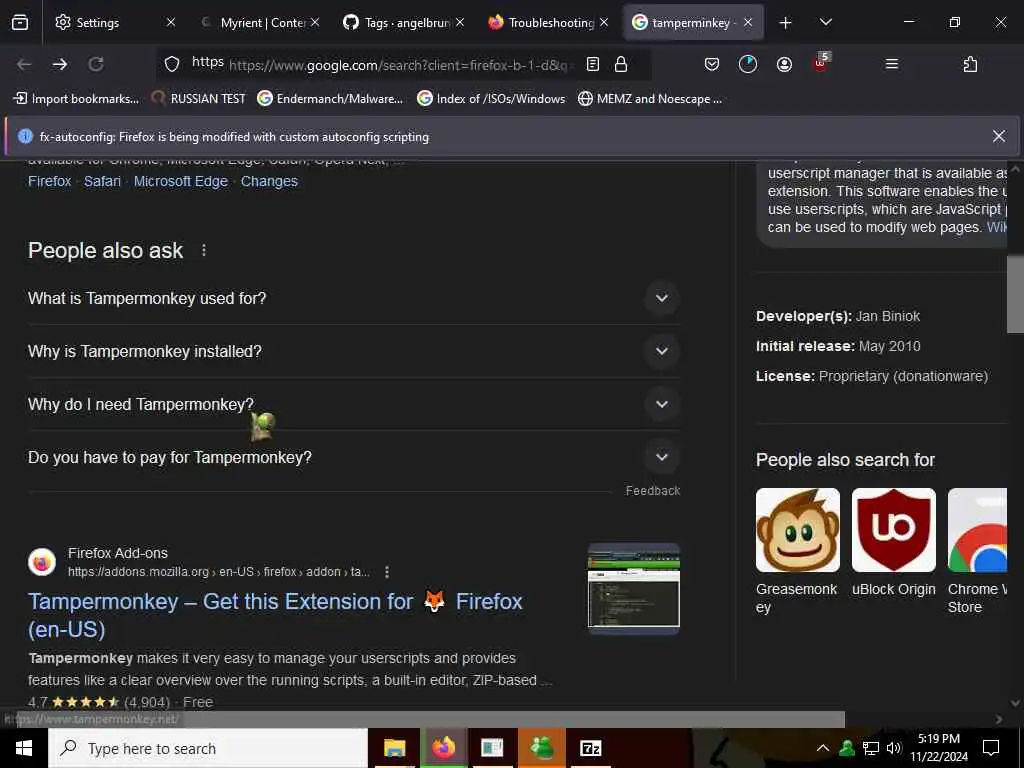
Task: Click the Jan Biniok developer link
Action: (x=888, y=316)
